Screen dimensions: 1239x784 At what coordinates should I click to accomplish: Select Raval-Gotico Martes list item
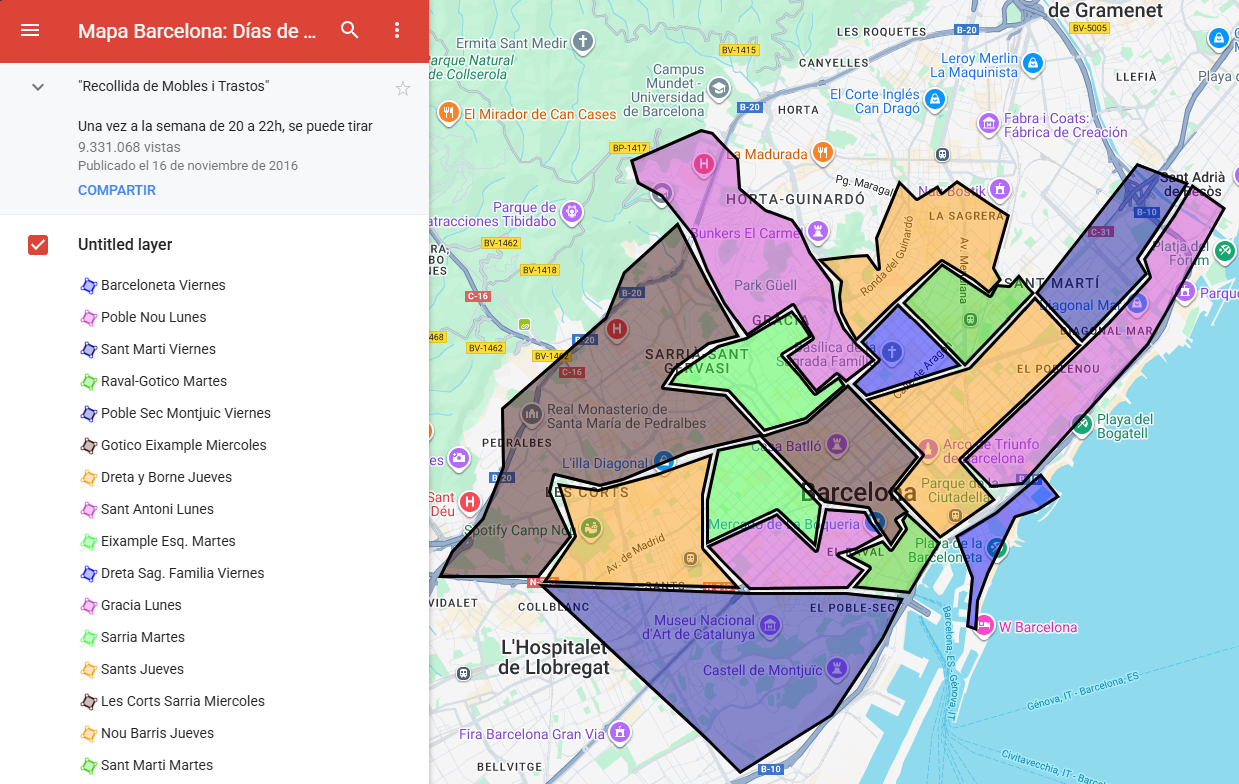pyautogui.click(x=163, y=381)
